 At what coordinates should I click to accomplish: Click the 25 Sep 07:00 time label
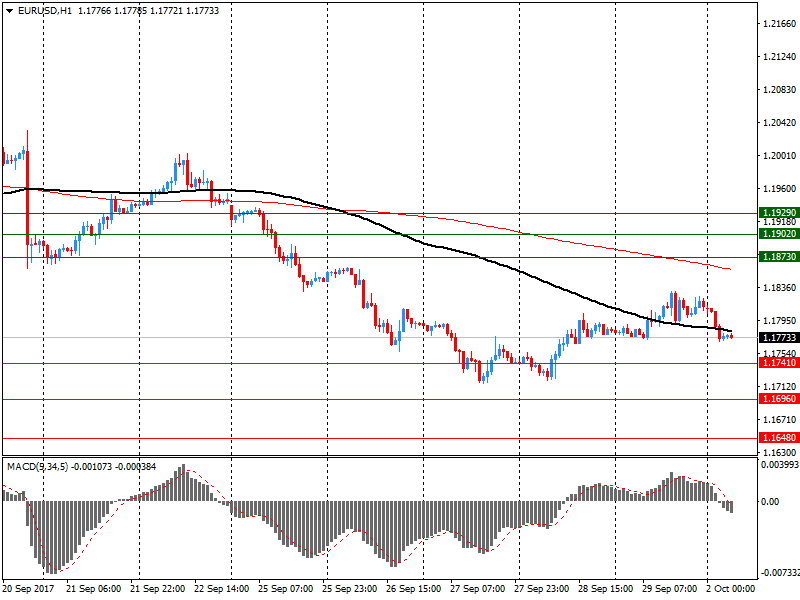pyautogui.click(x=286, y=589)
